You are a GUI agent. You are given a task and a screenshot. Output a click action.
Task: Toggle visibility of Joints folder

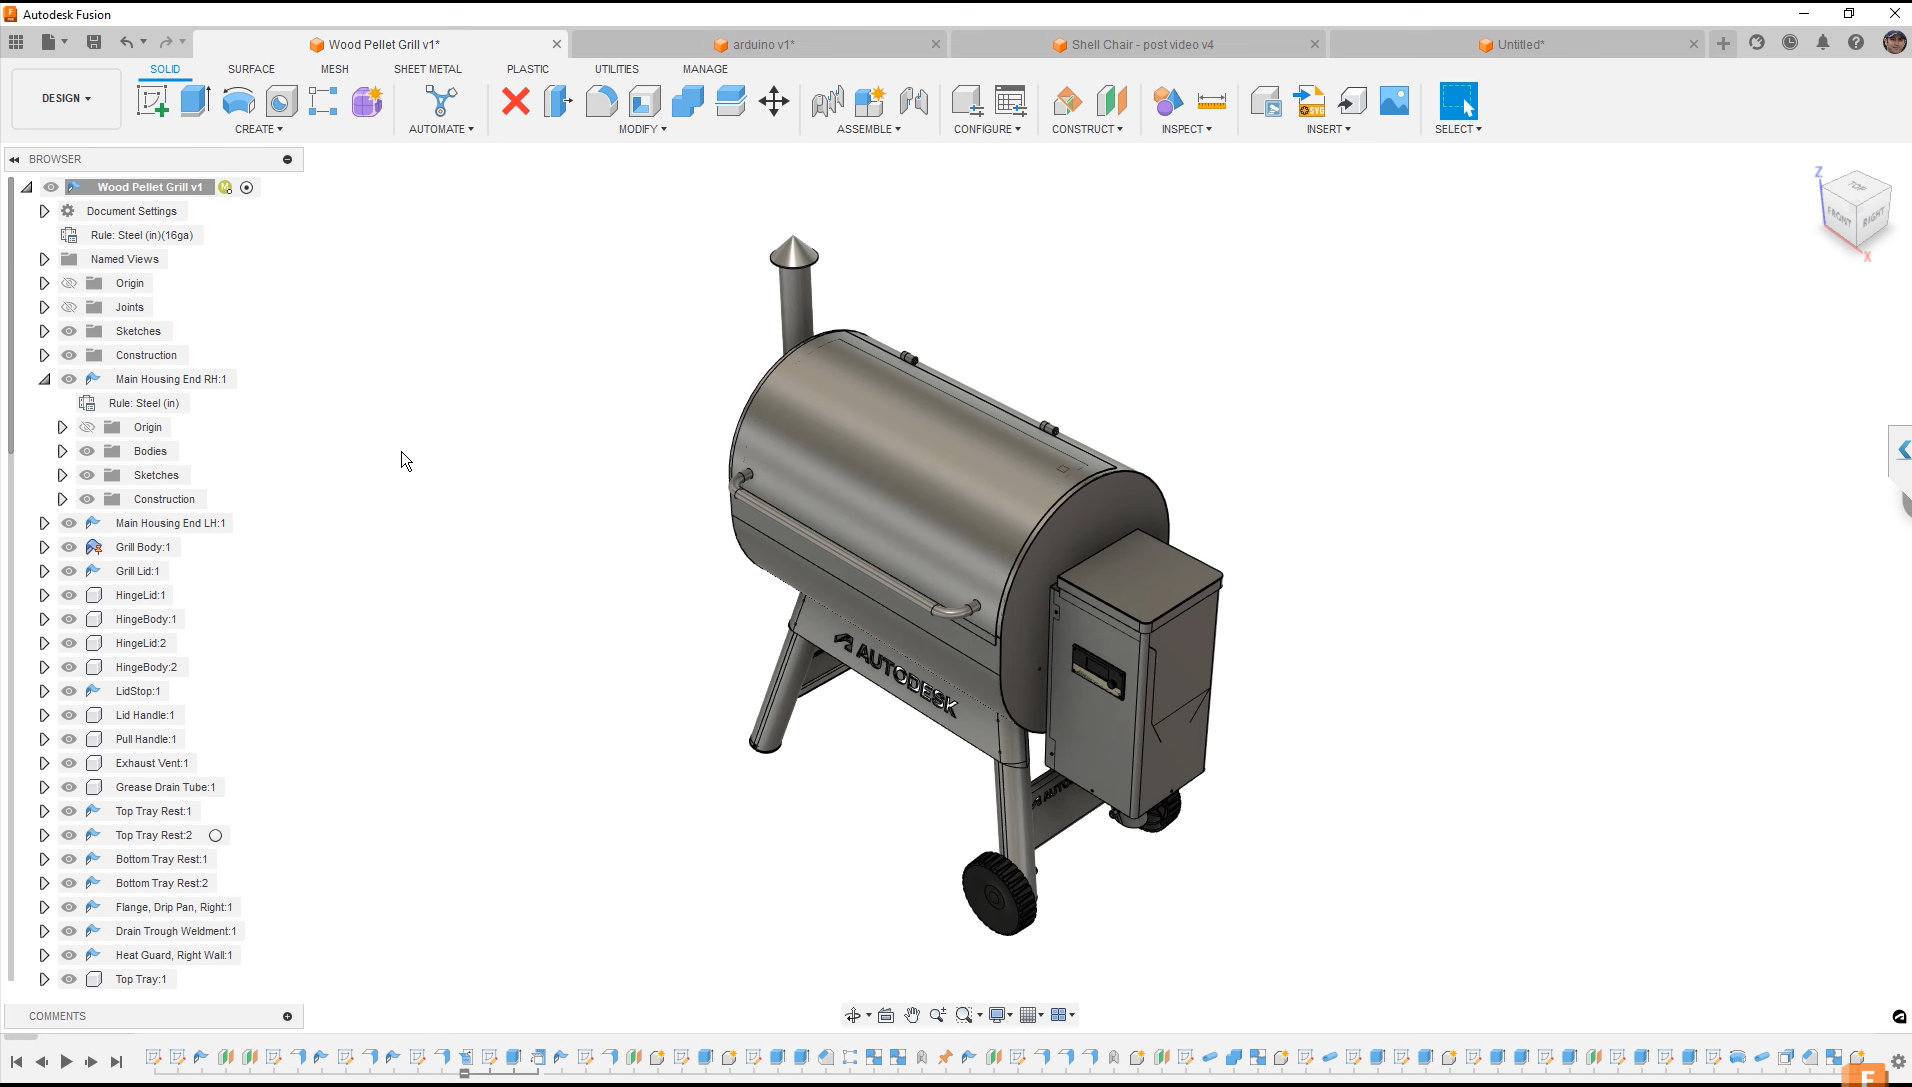point(69,307)
